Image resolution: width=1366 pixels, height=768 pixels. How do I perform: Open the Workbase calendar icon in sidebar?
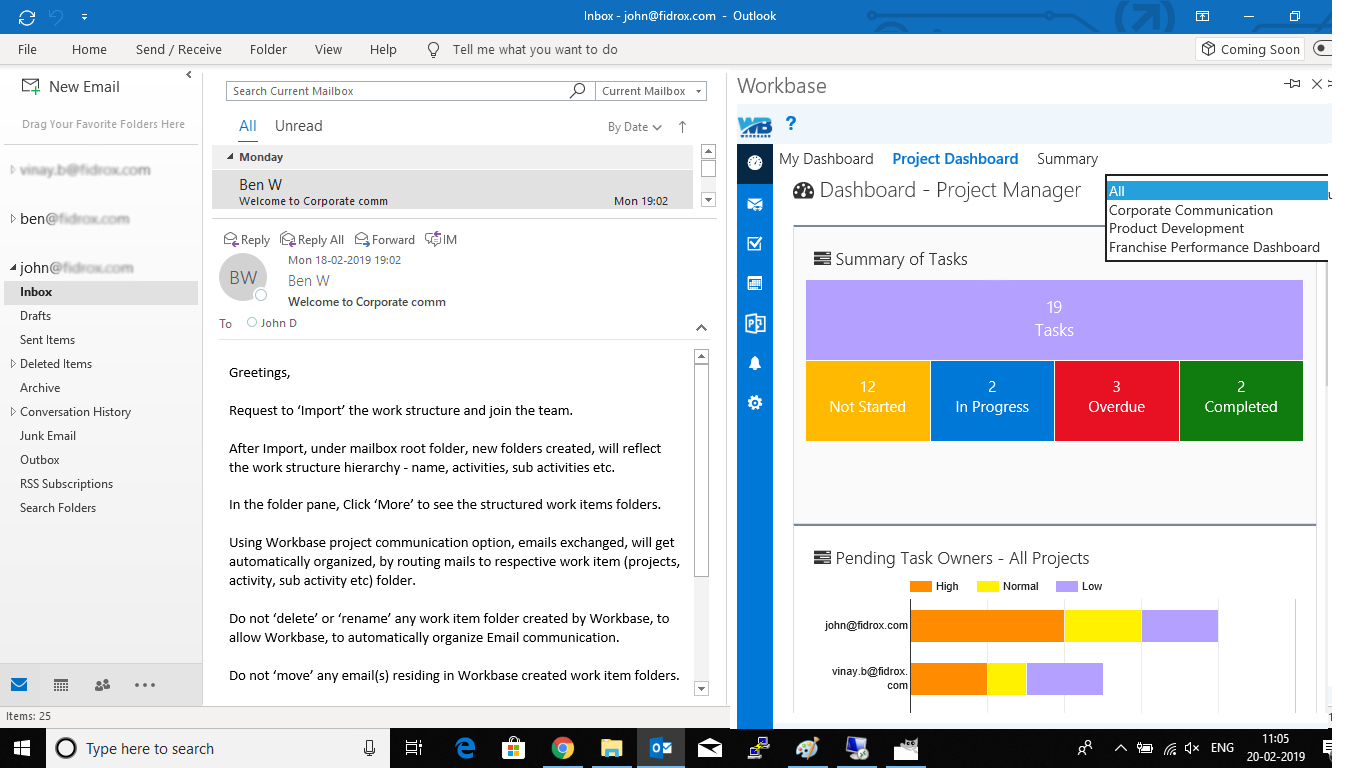pos(755,283)
